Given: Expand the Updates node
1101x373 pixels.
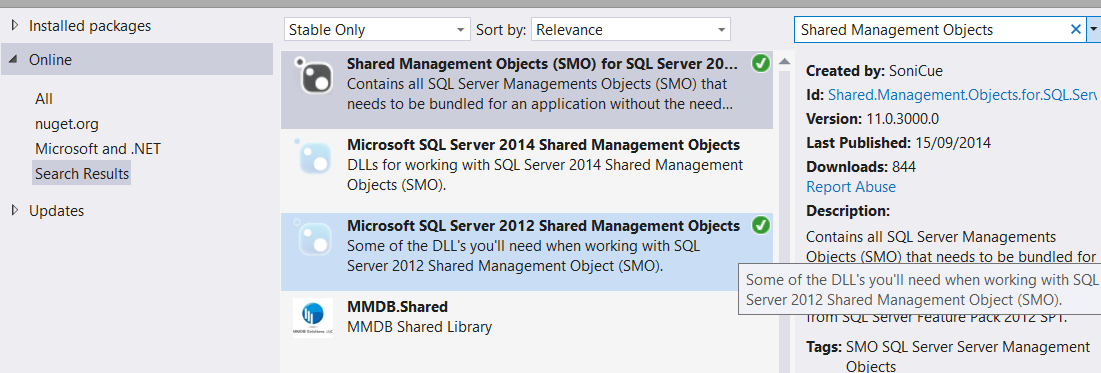Looking at the screenshot, I should click(15, 211).
